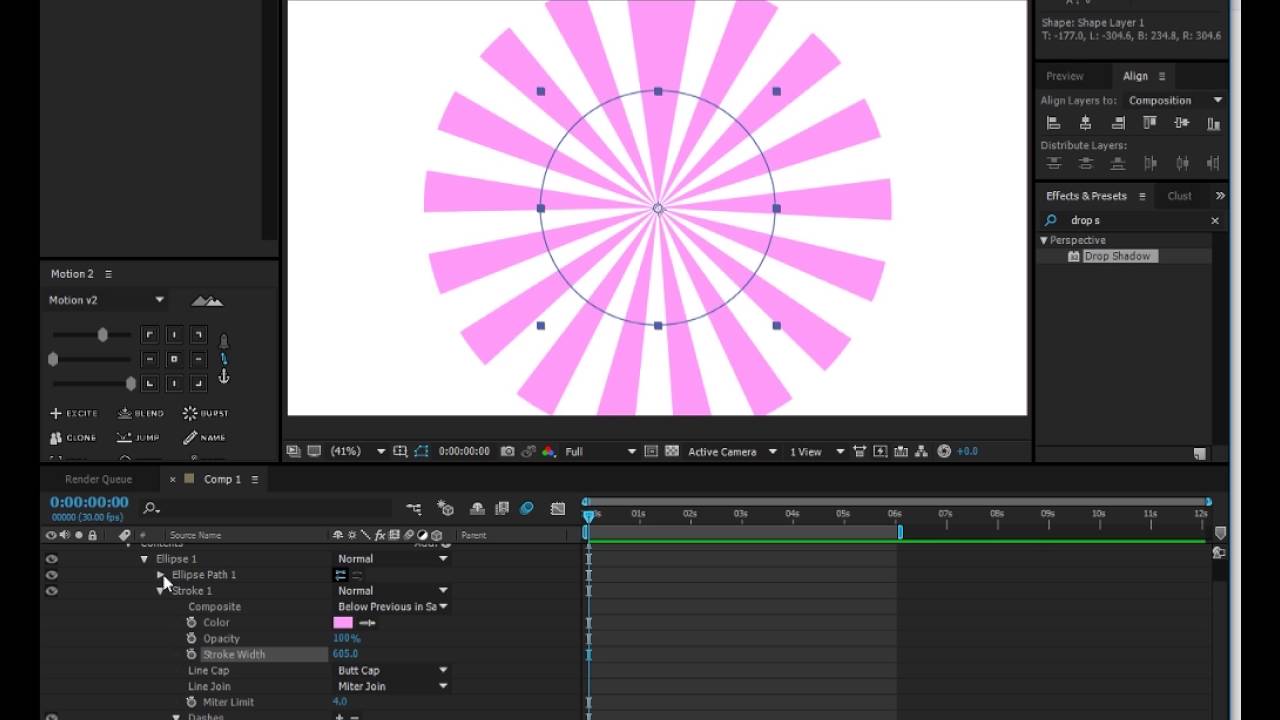
Task: Click the Jump tool in Motion 2
Action: click(x=138, y=437)
